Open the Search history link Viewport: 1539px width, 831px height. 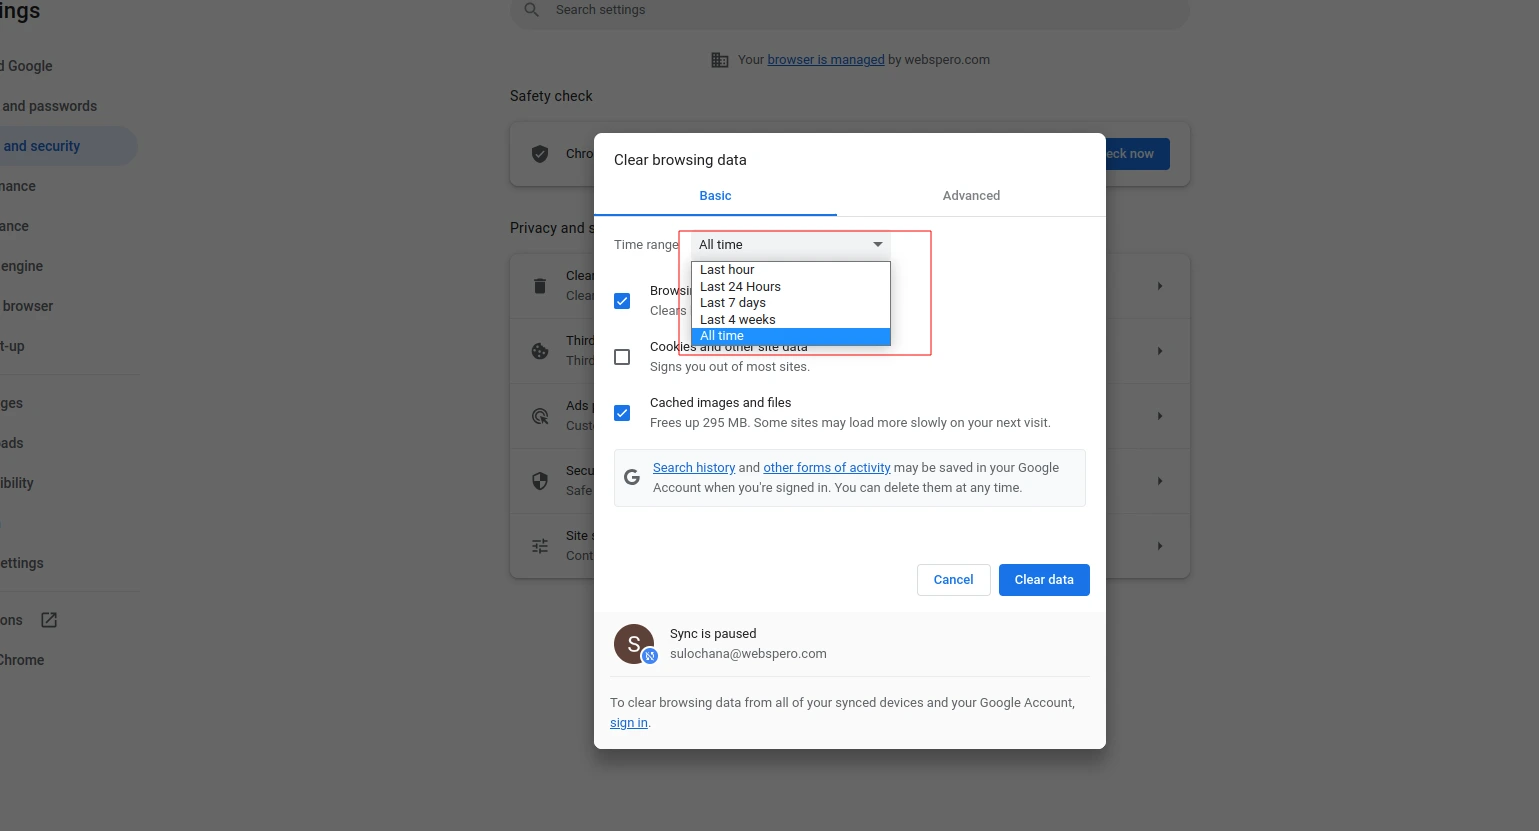(693, 468)
